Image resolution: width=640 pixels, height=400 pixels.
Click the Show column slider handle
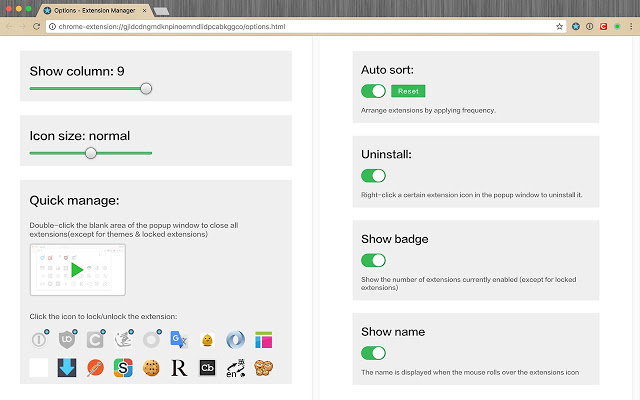pos(146,89)
